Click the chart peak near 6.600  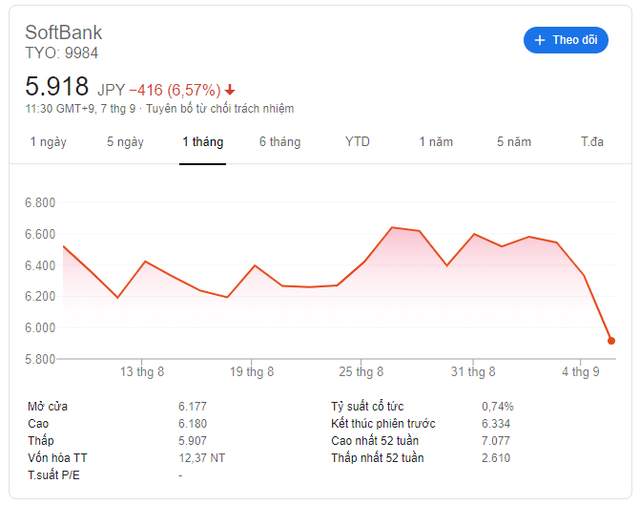[392, 227]
